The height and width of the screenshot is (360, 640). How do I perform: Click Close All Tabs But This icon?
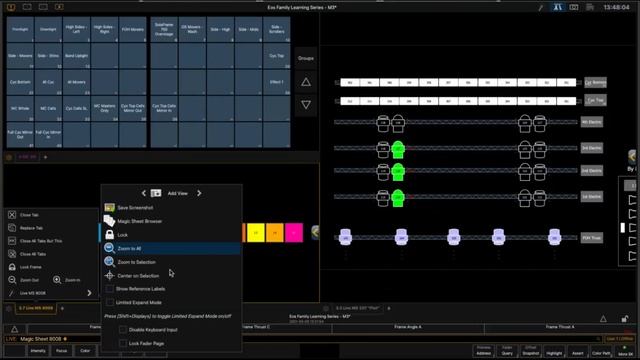click(x=12, y=241)
